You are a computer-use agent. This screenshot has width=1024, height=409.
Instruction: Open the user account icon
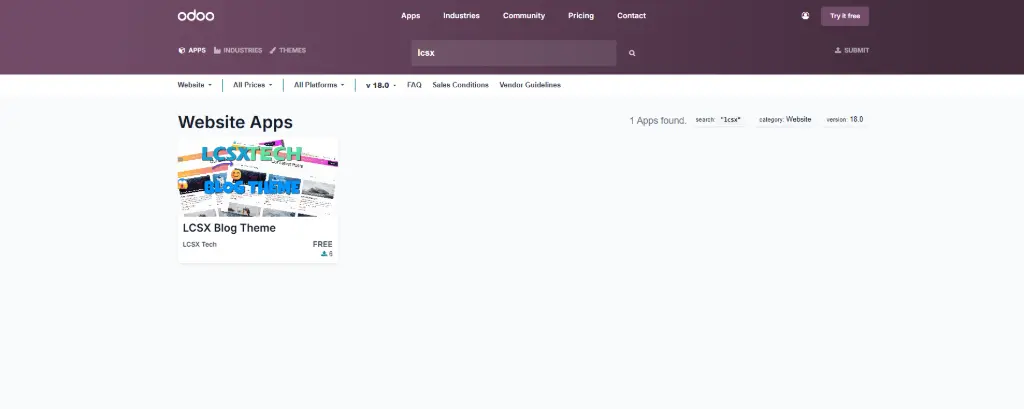805,16
